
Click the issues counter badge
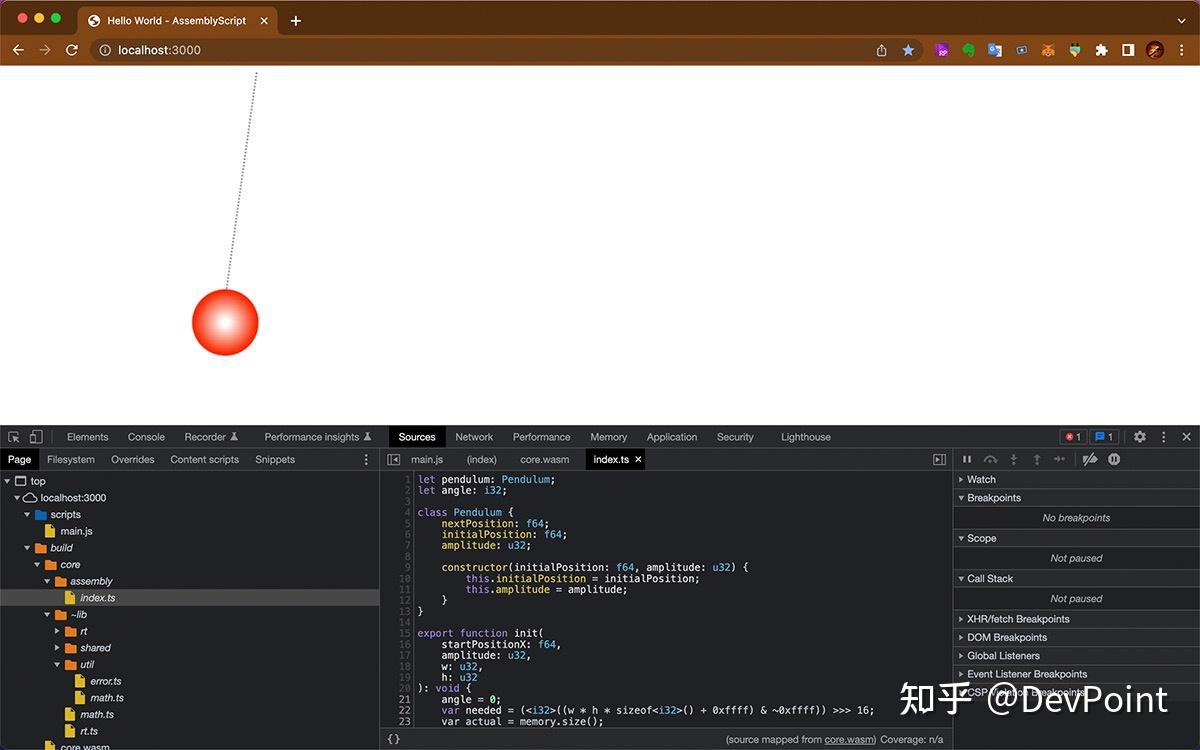[x=1103, y=436]
